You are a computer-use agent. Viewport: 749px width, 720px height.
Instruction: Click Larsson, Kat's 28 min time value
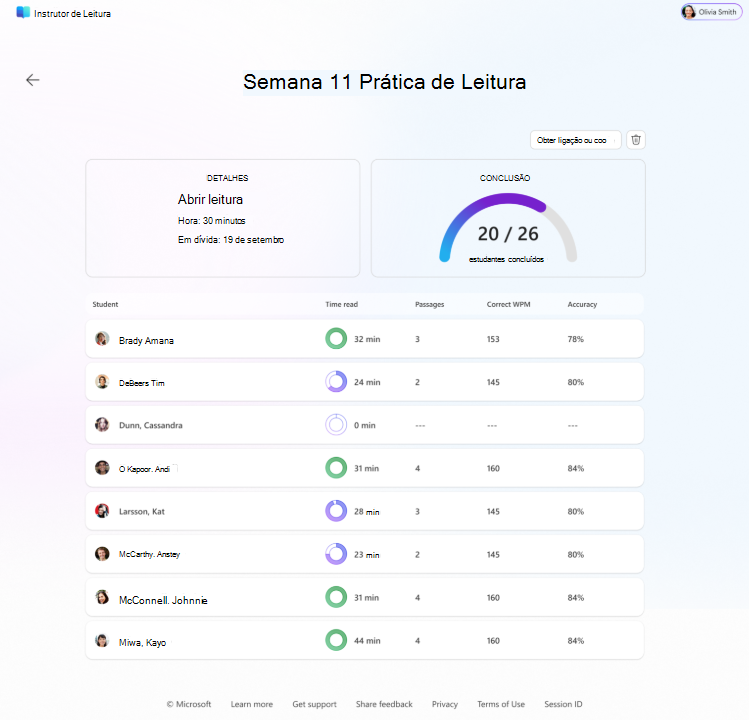click(366, 512)
